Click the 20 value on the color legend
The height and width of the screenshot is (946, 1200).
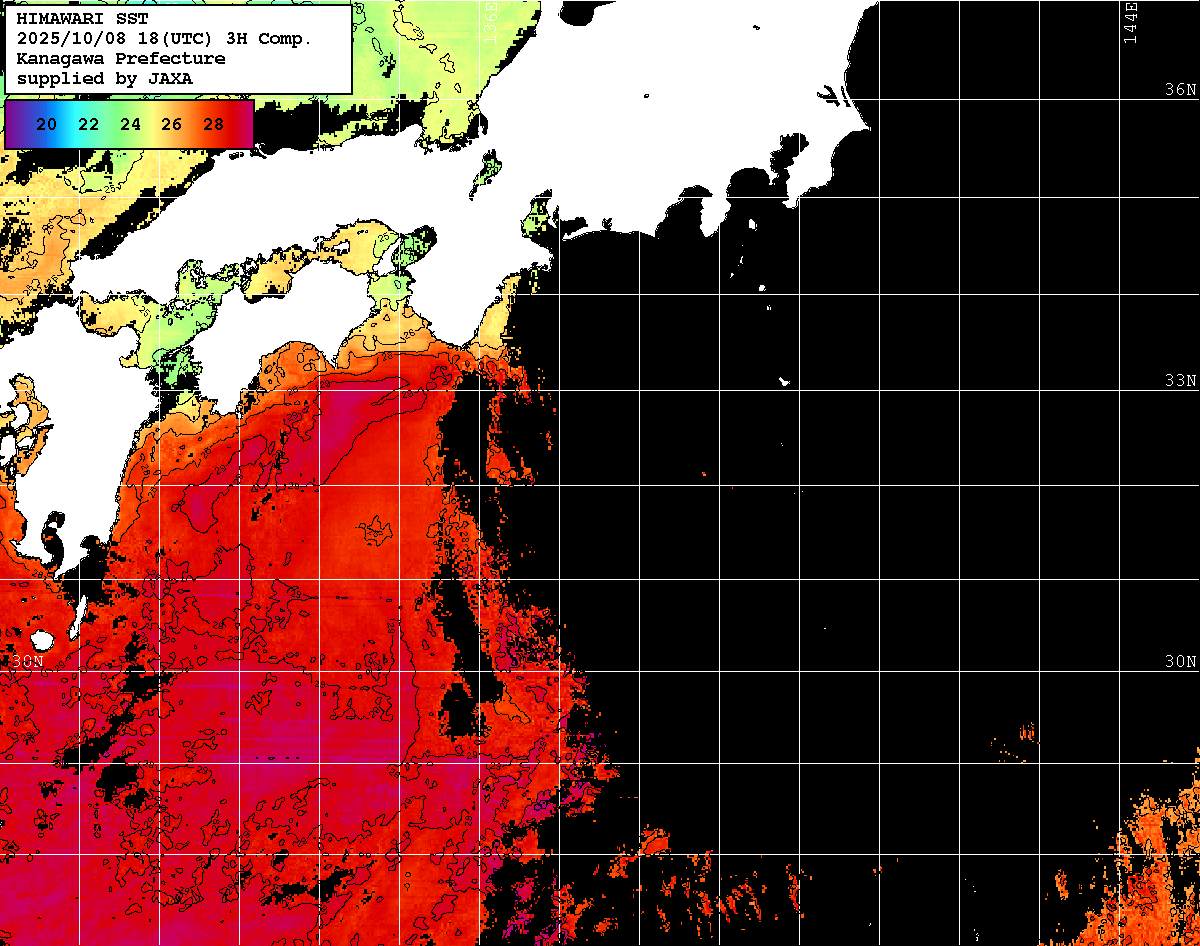click(46, 124)
